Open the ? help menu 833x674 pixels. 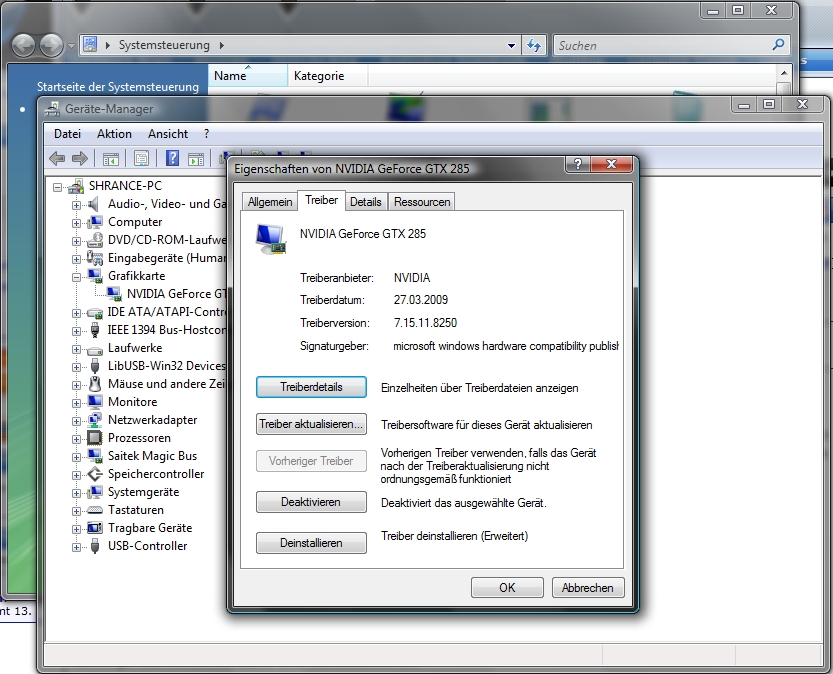207,134
